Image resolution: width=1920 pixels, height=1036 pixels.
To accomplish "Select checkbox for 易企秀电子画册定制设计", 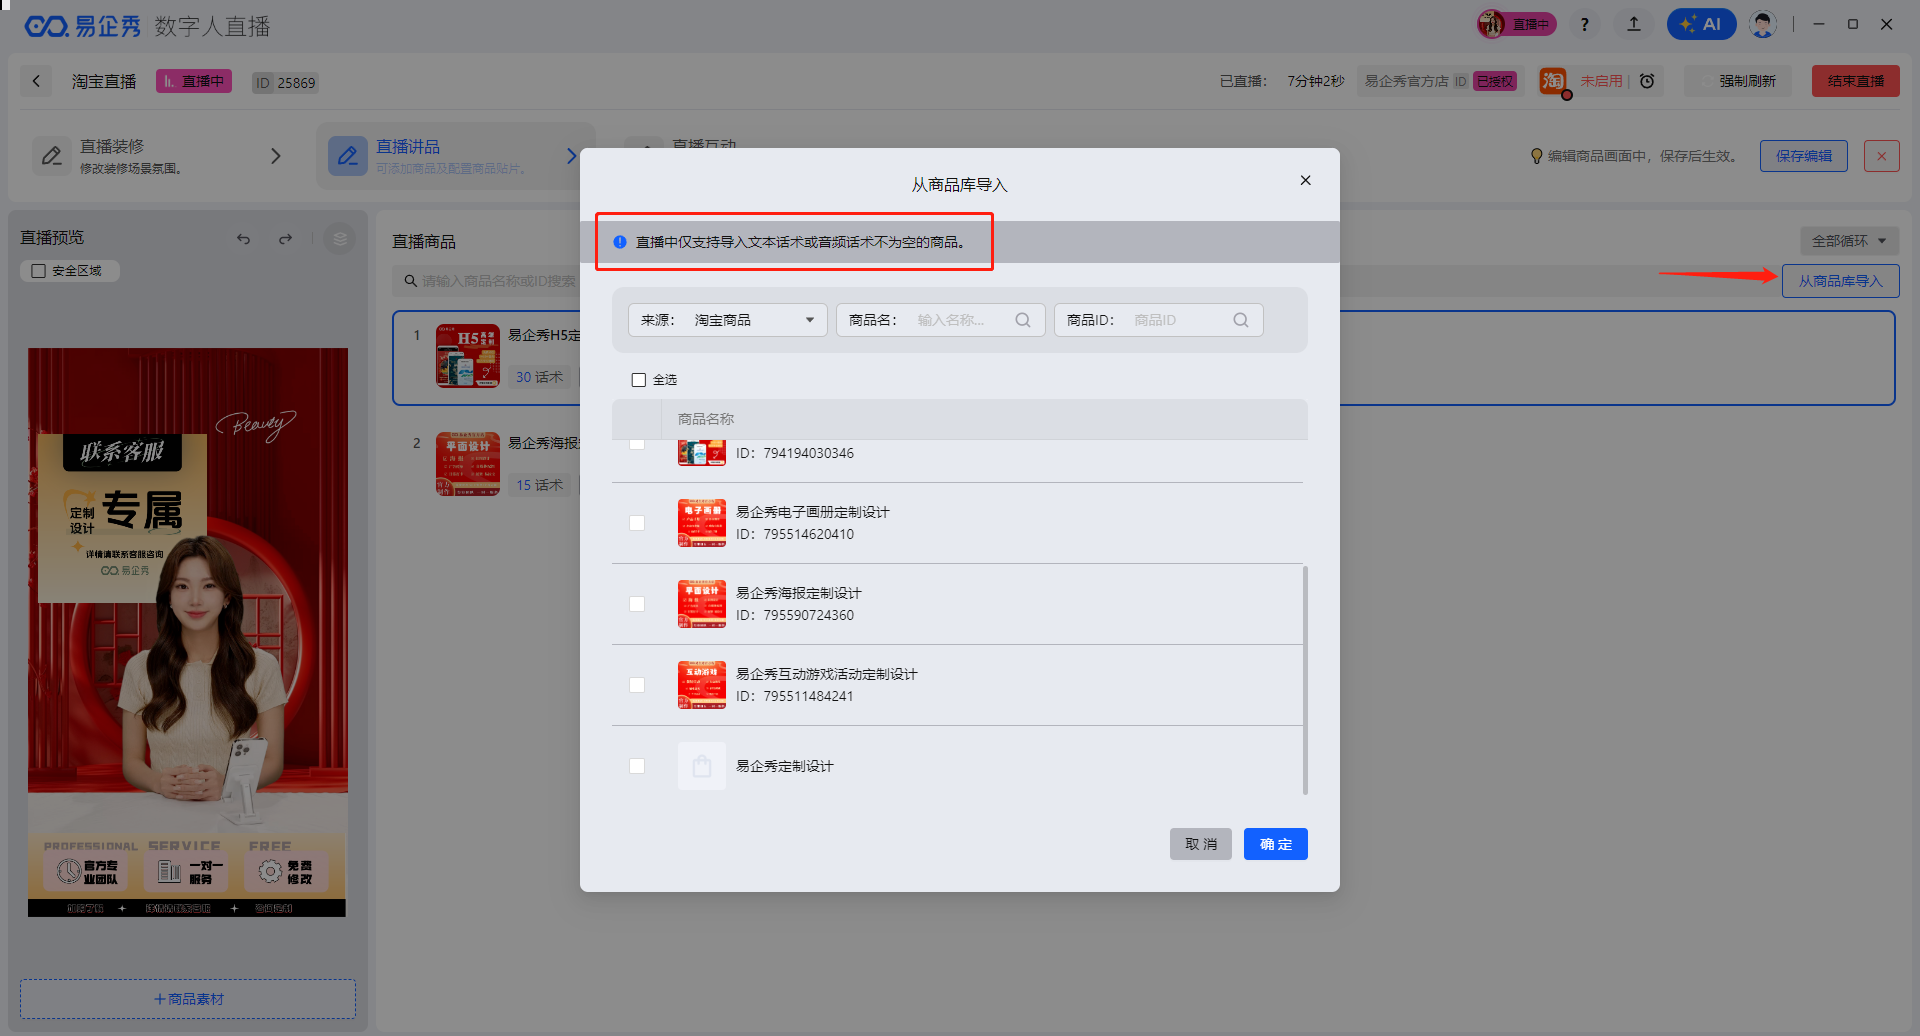I will (x=637, y=523).
